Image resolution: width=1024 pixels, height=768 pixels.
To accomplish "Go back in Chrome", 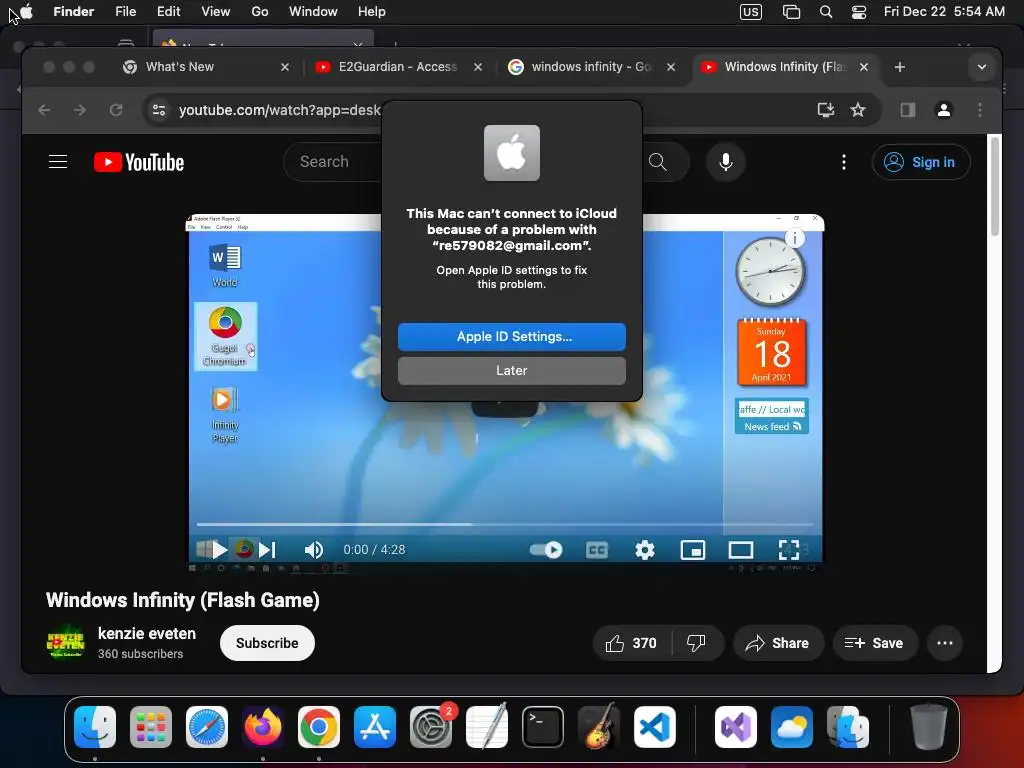I will [x=44, y=110].
